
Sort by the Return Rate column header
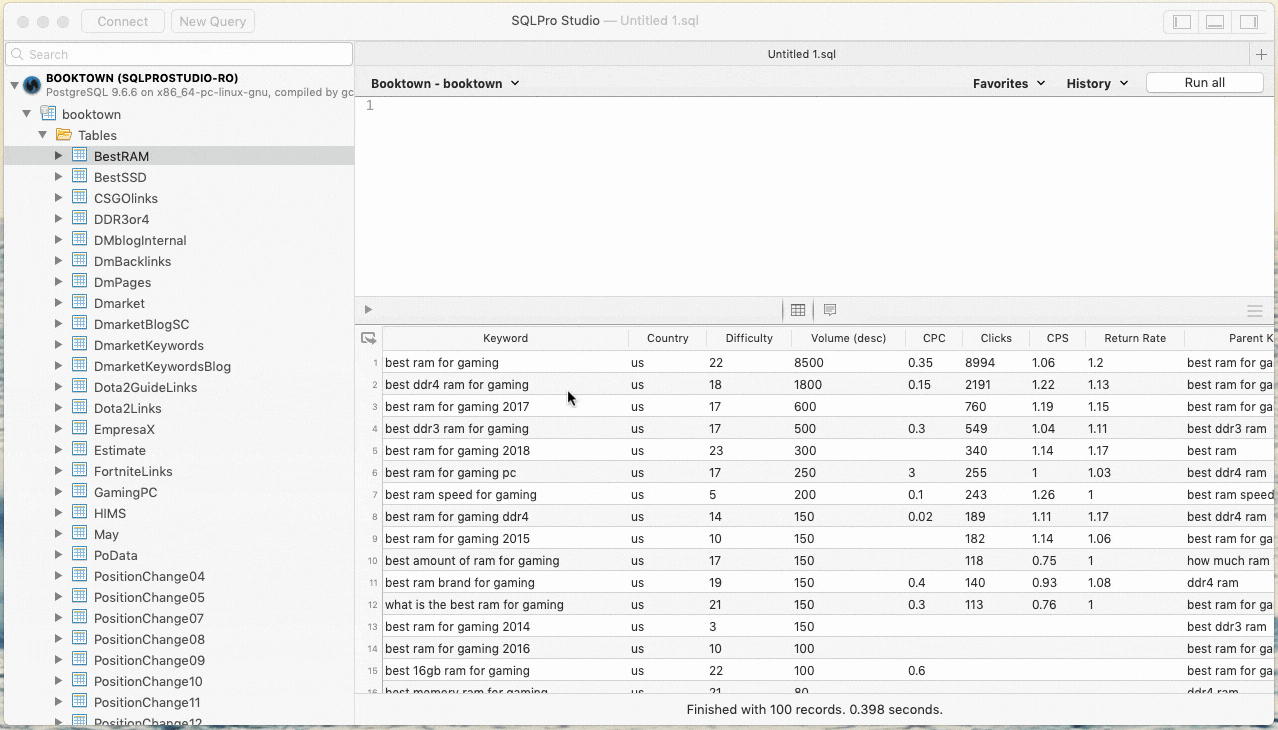pyautogui.click(x=1135, y=338)
